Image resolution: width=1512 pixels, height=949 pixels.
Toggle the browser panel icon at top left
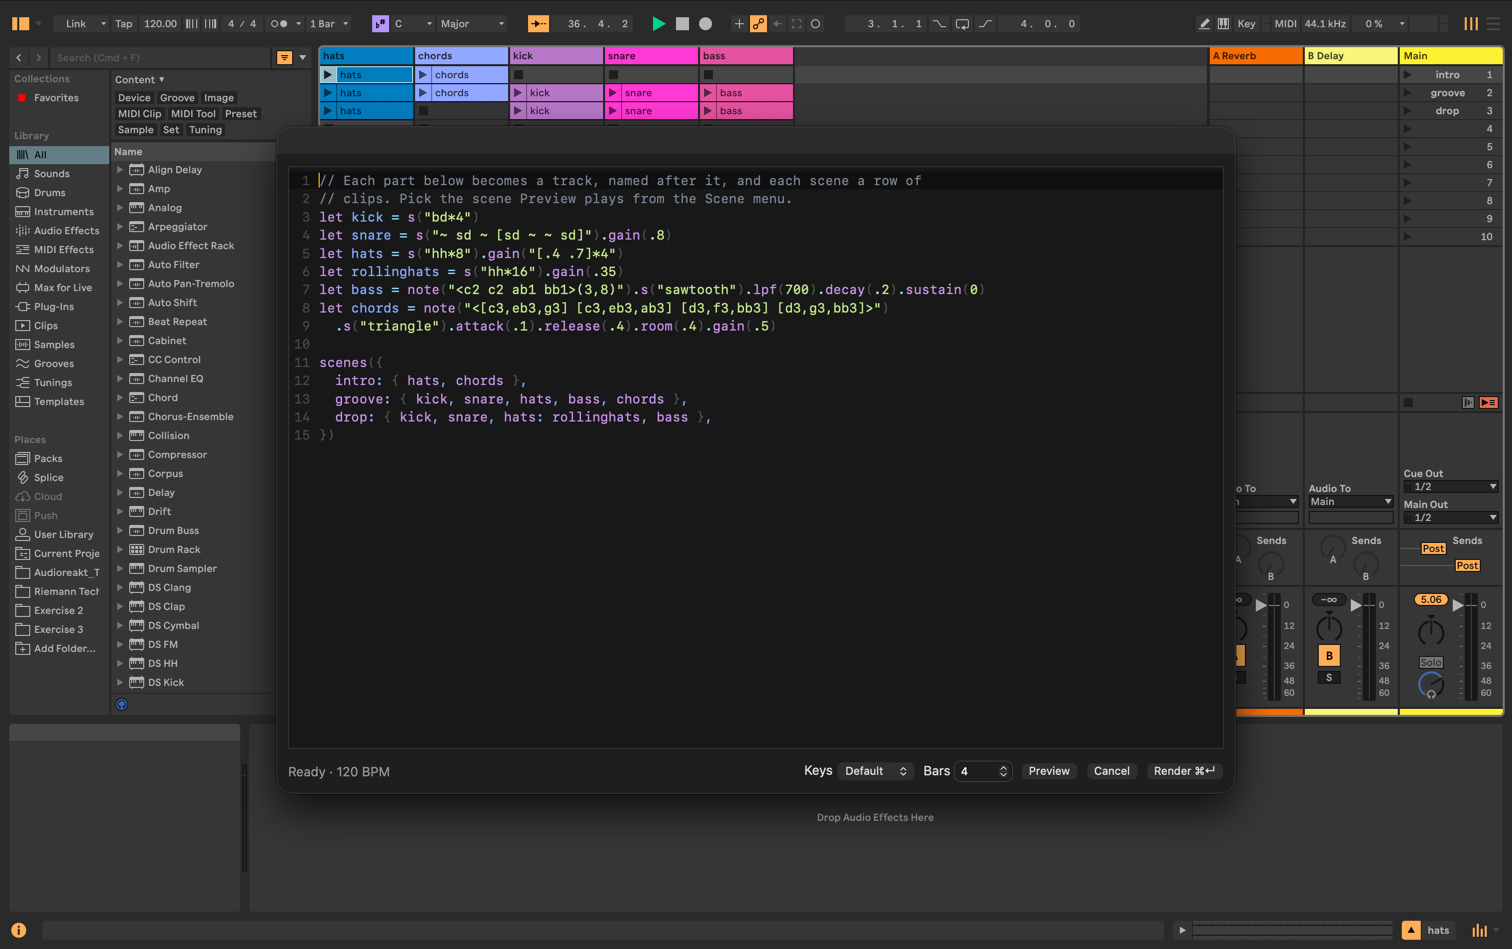click(x=20, y=24)
